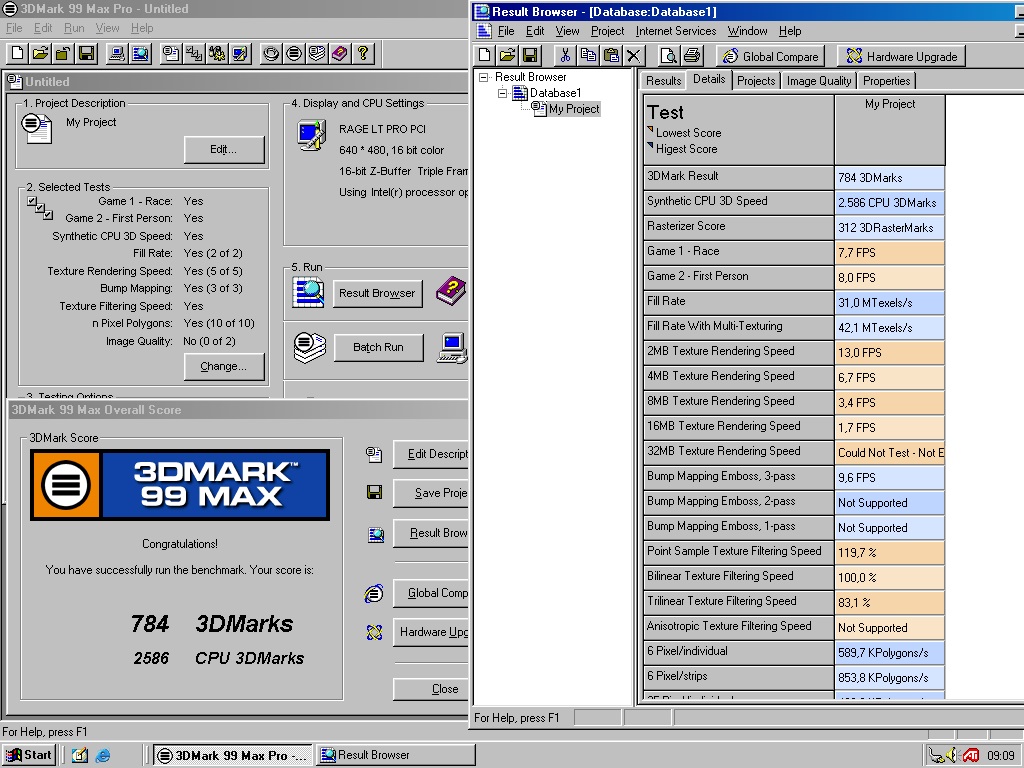This screenshot has height=768, width=1024.
Task: Click the Delete X icon in Result Browser toolbar
Action: [x=633, y=56]
